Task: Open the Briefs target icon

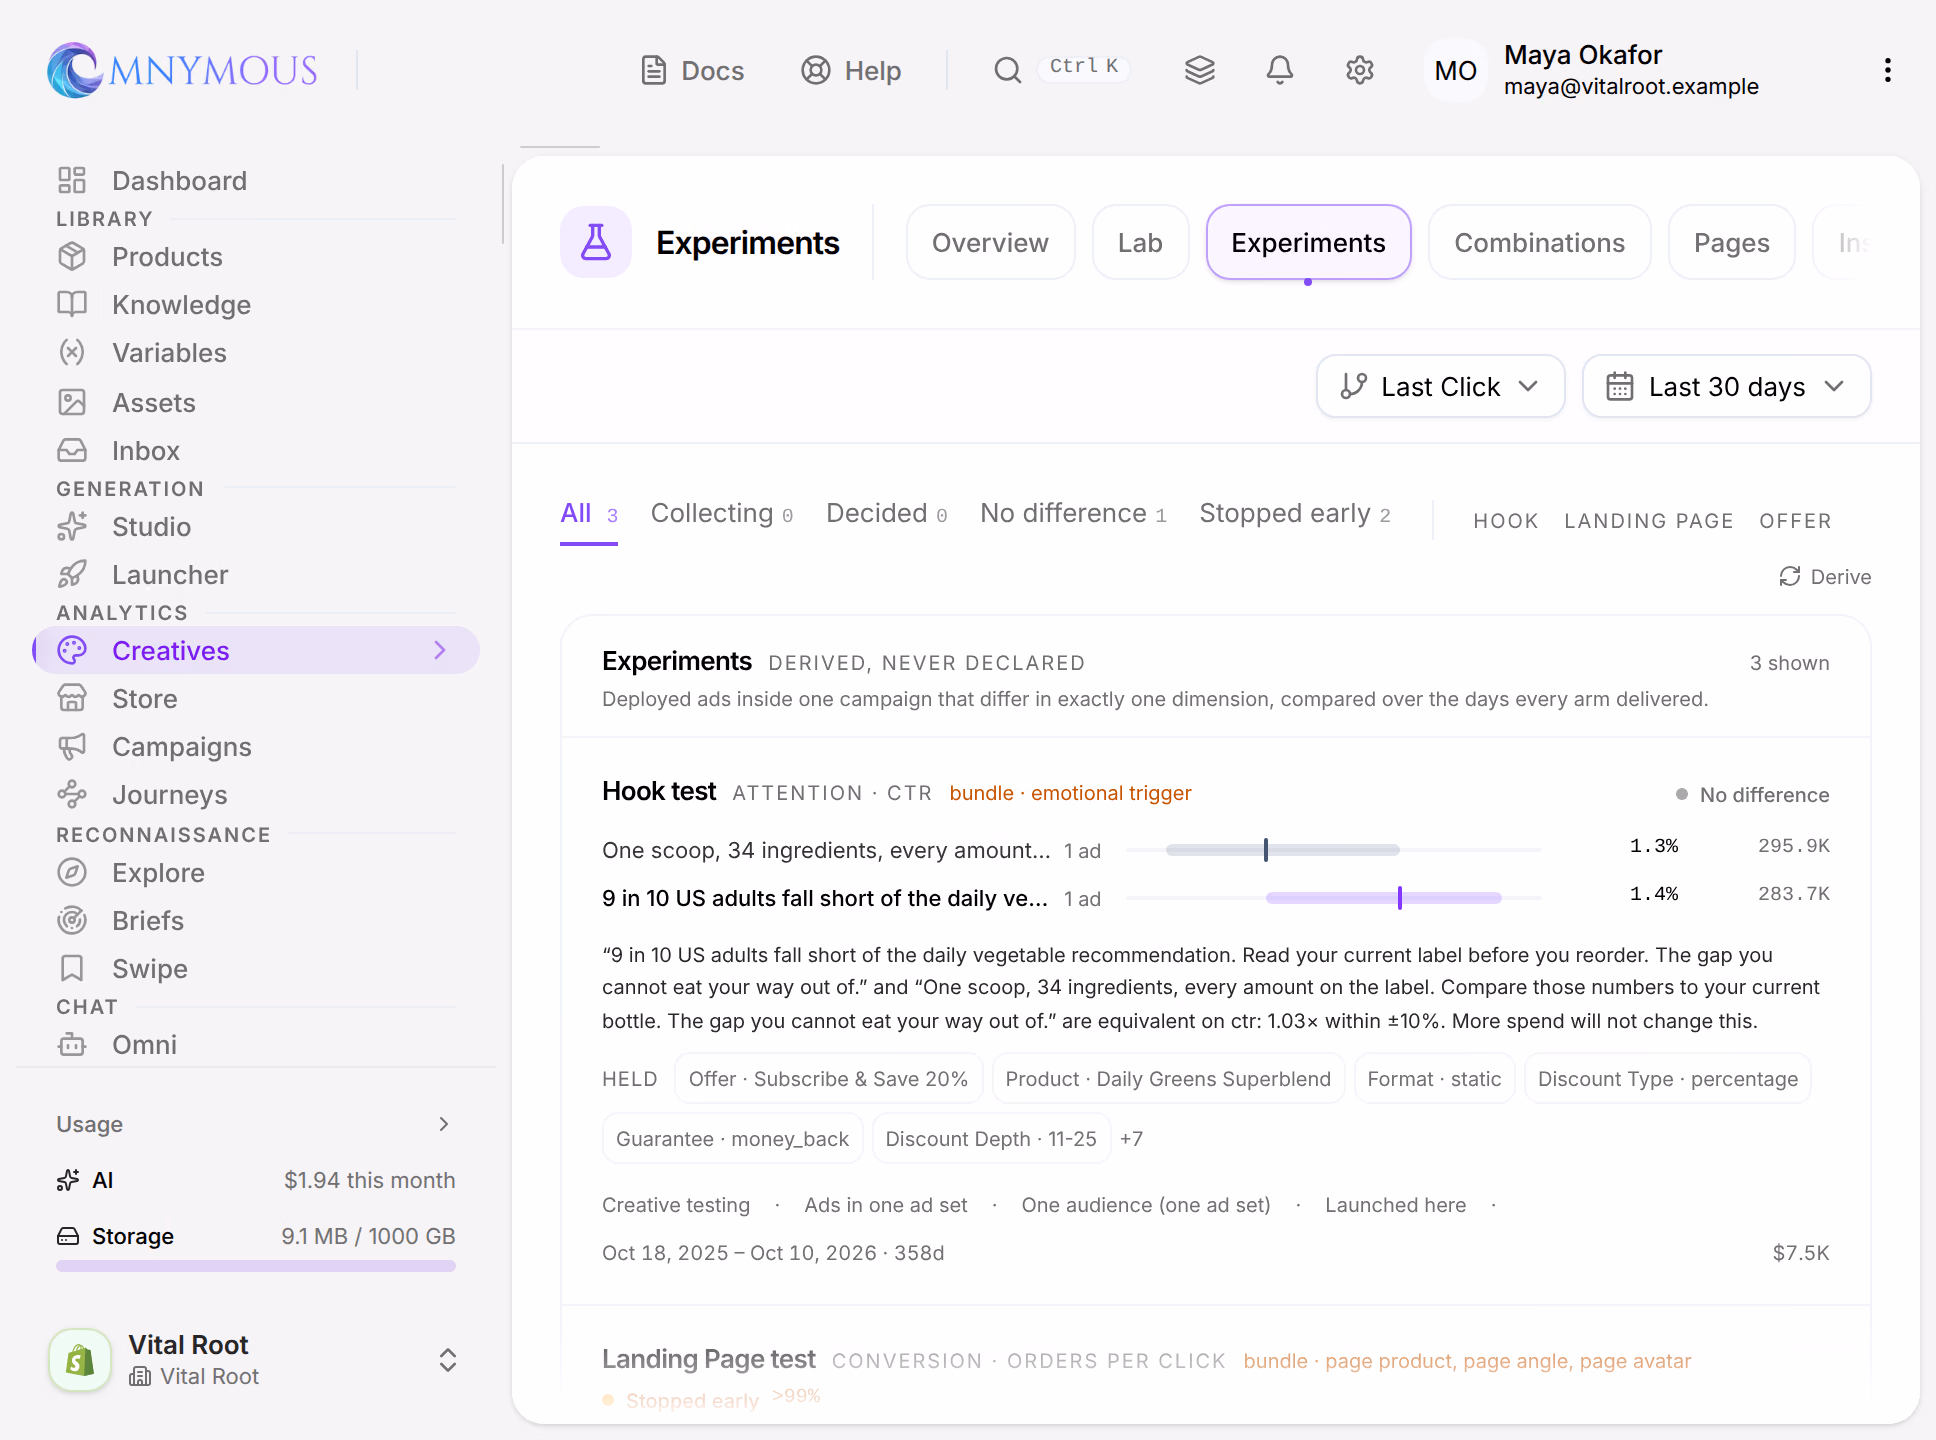Action: [72, 920]
